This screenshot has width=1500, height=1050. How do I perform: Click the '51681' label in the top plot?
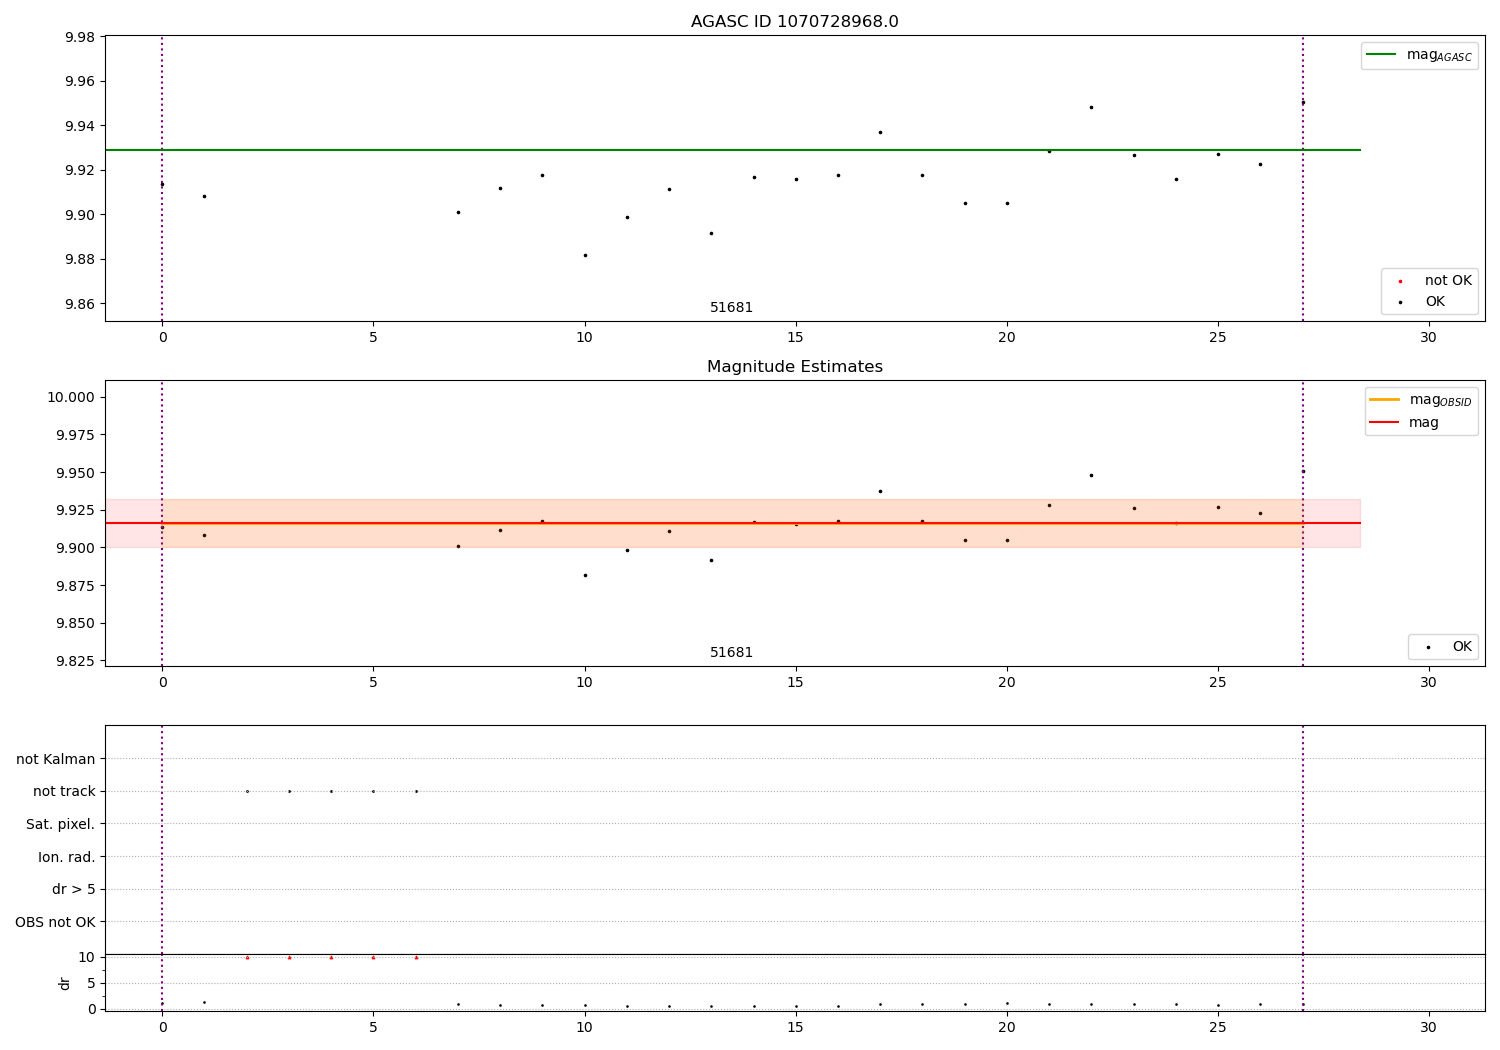(731, 308)
